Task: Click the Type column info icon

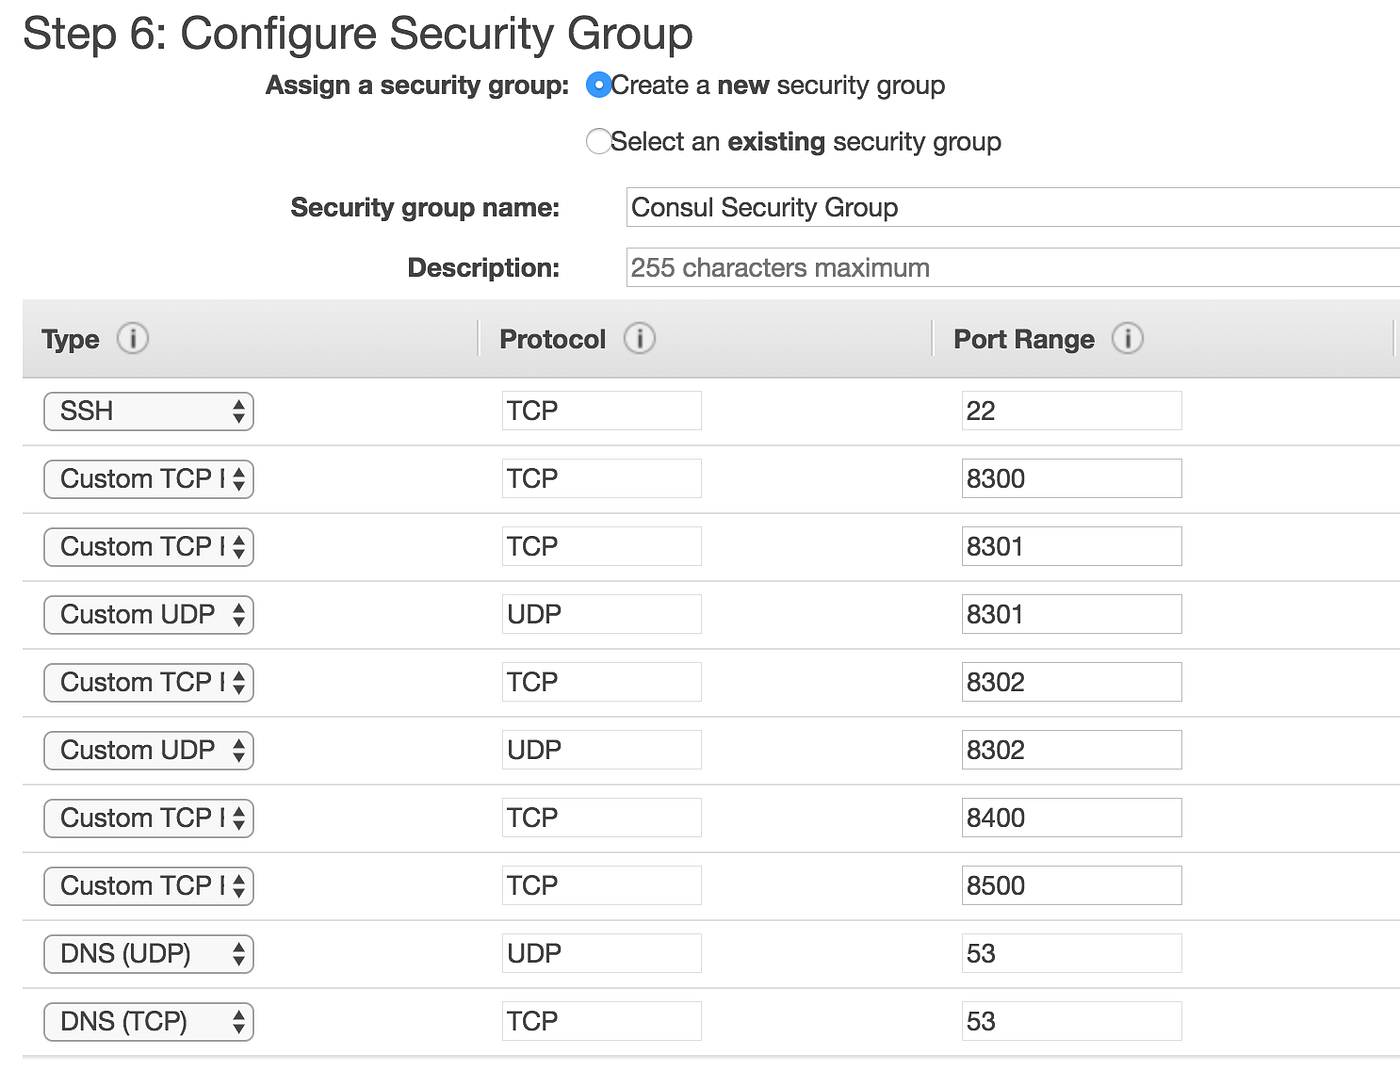Action: [133, 339]
